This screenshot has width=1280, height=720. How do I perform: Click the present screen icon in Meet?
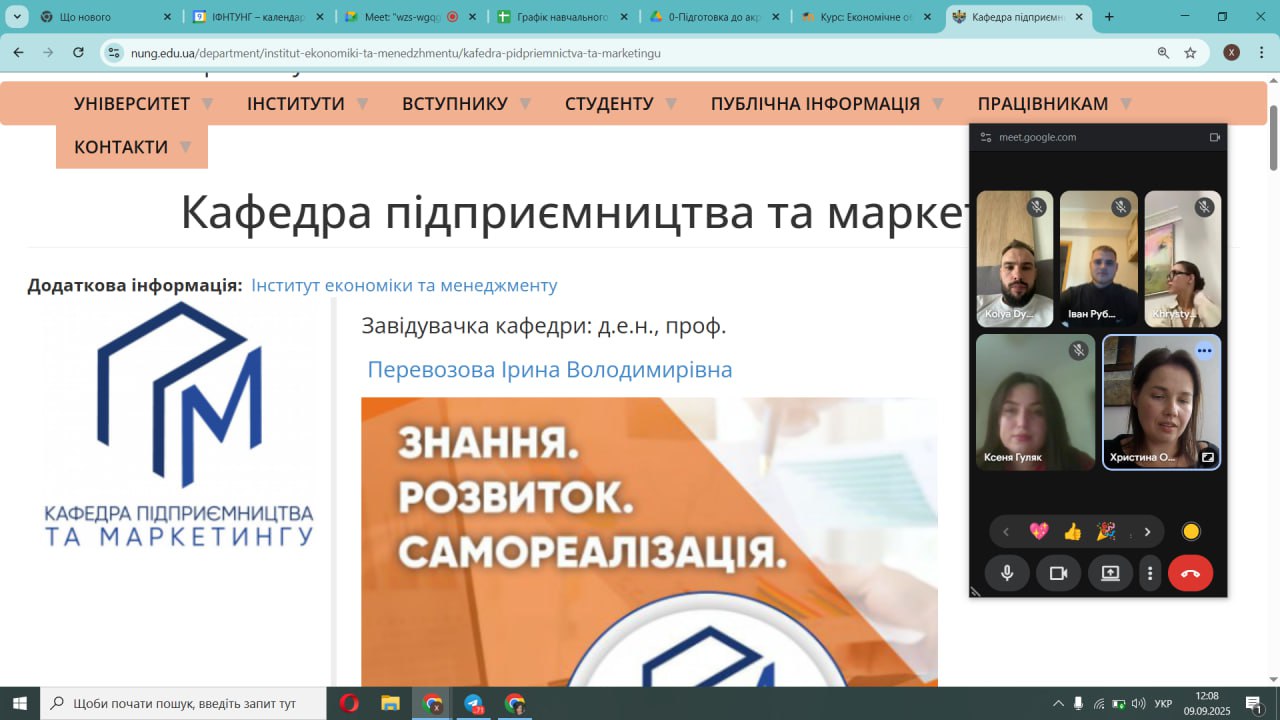(1110, 573)
